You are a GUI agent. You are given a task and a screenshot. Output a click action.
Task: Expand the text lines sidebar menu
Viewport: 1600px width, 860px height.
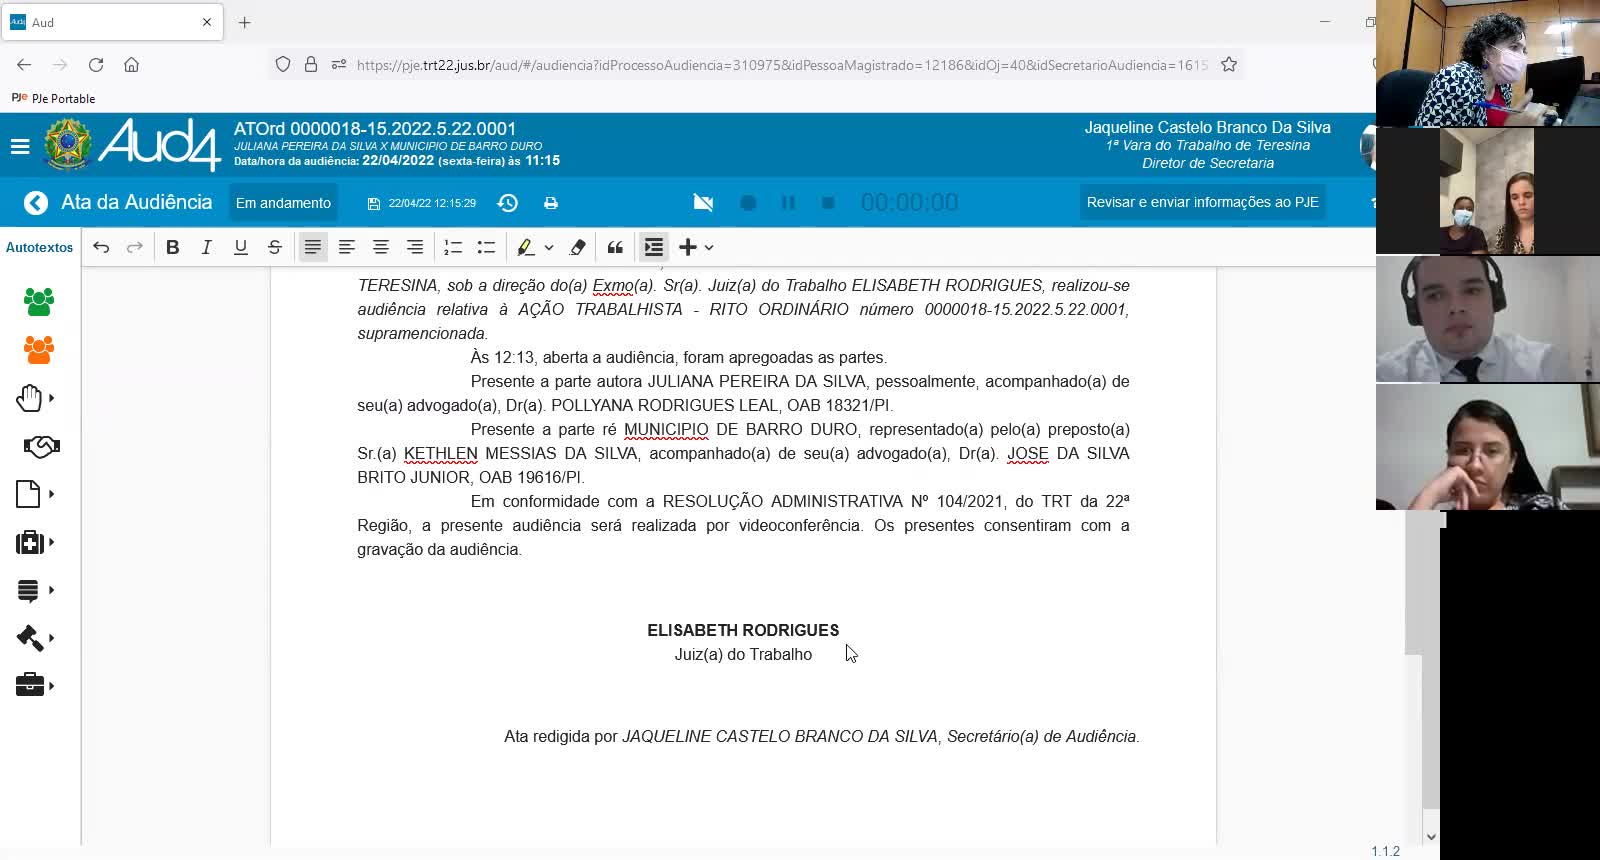(x=35, y=590)
